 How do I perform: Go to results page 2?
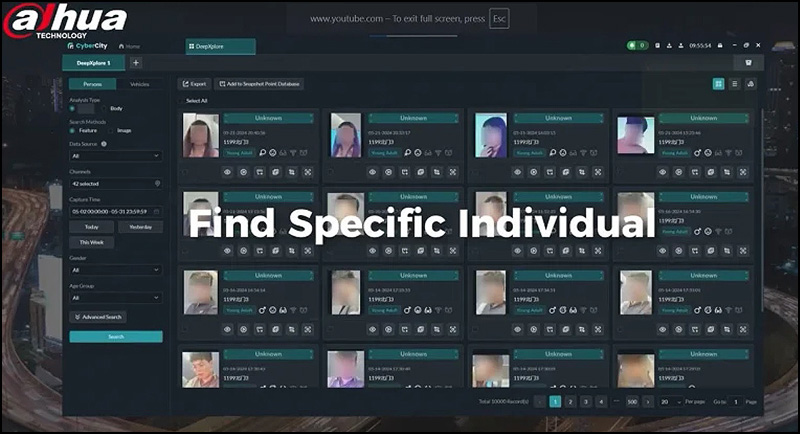pos(570,401)
